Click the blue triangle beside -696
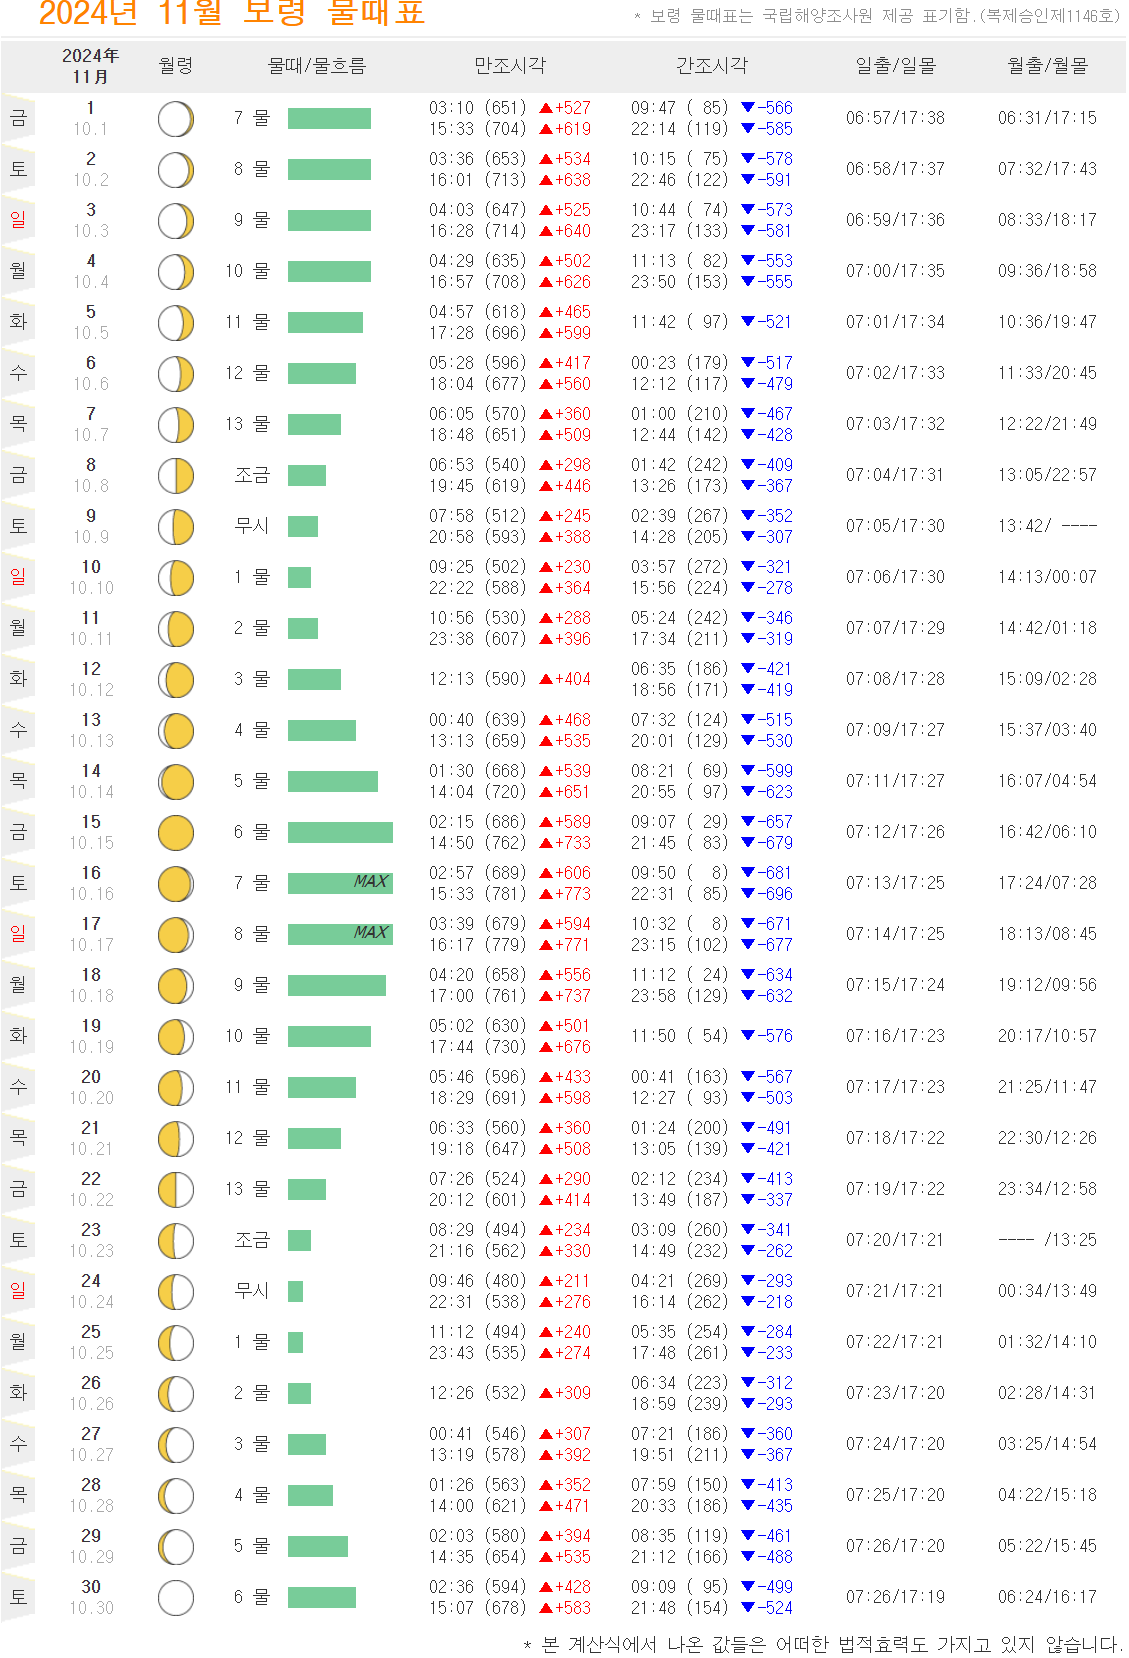The width and height of the screenshot is (1129, 1658). click(747, 894)
